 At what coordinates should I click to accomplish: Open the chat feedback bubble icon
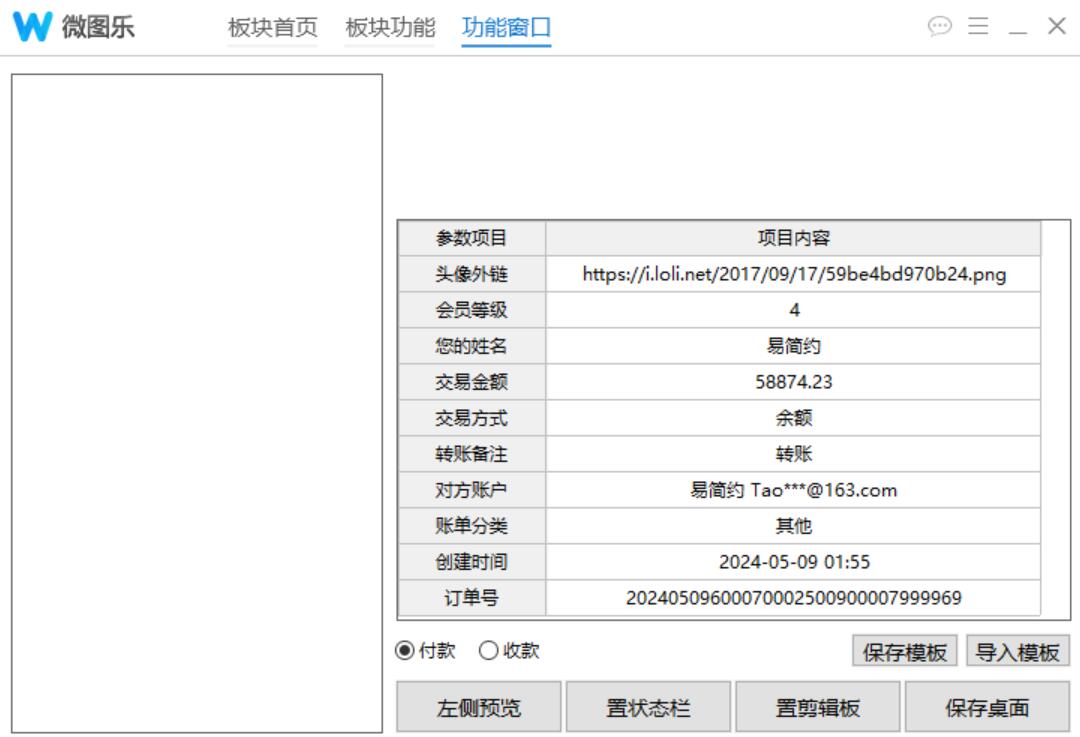939,27
